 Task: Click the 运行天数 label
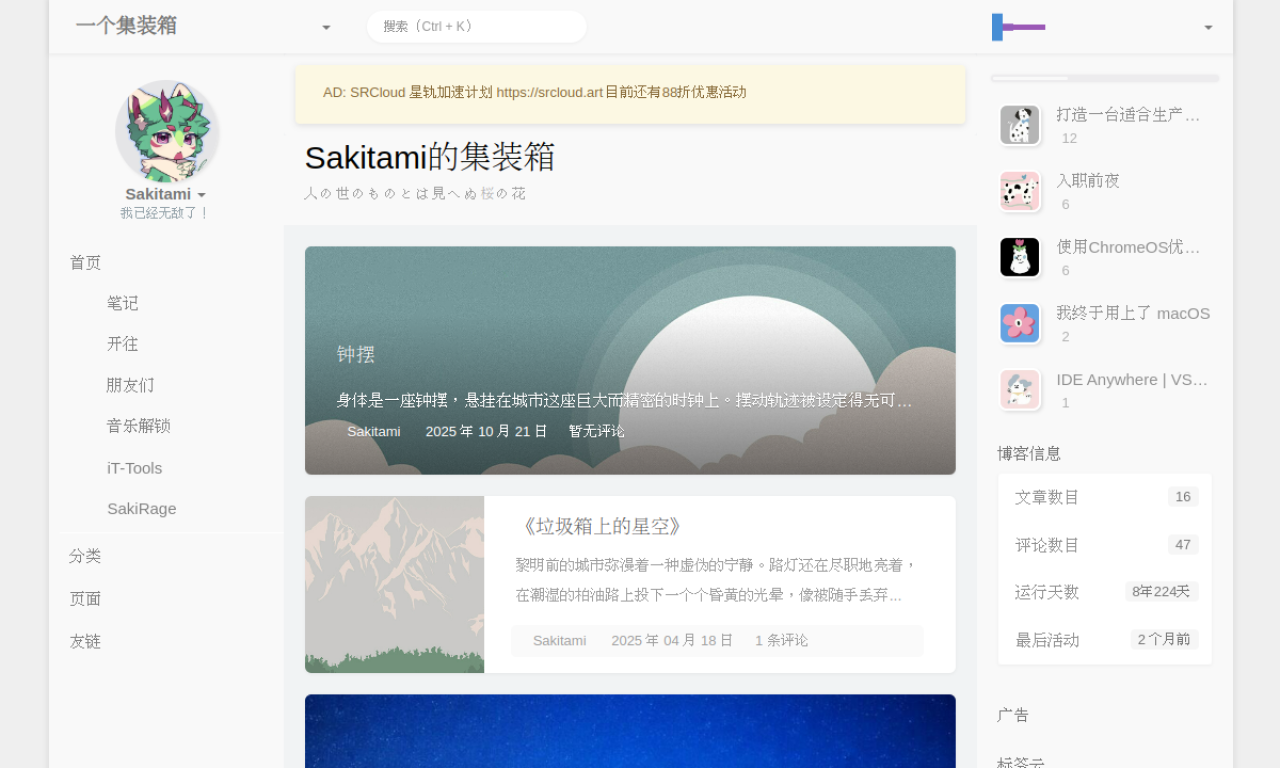(1047, 592)
